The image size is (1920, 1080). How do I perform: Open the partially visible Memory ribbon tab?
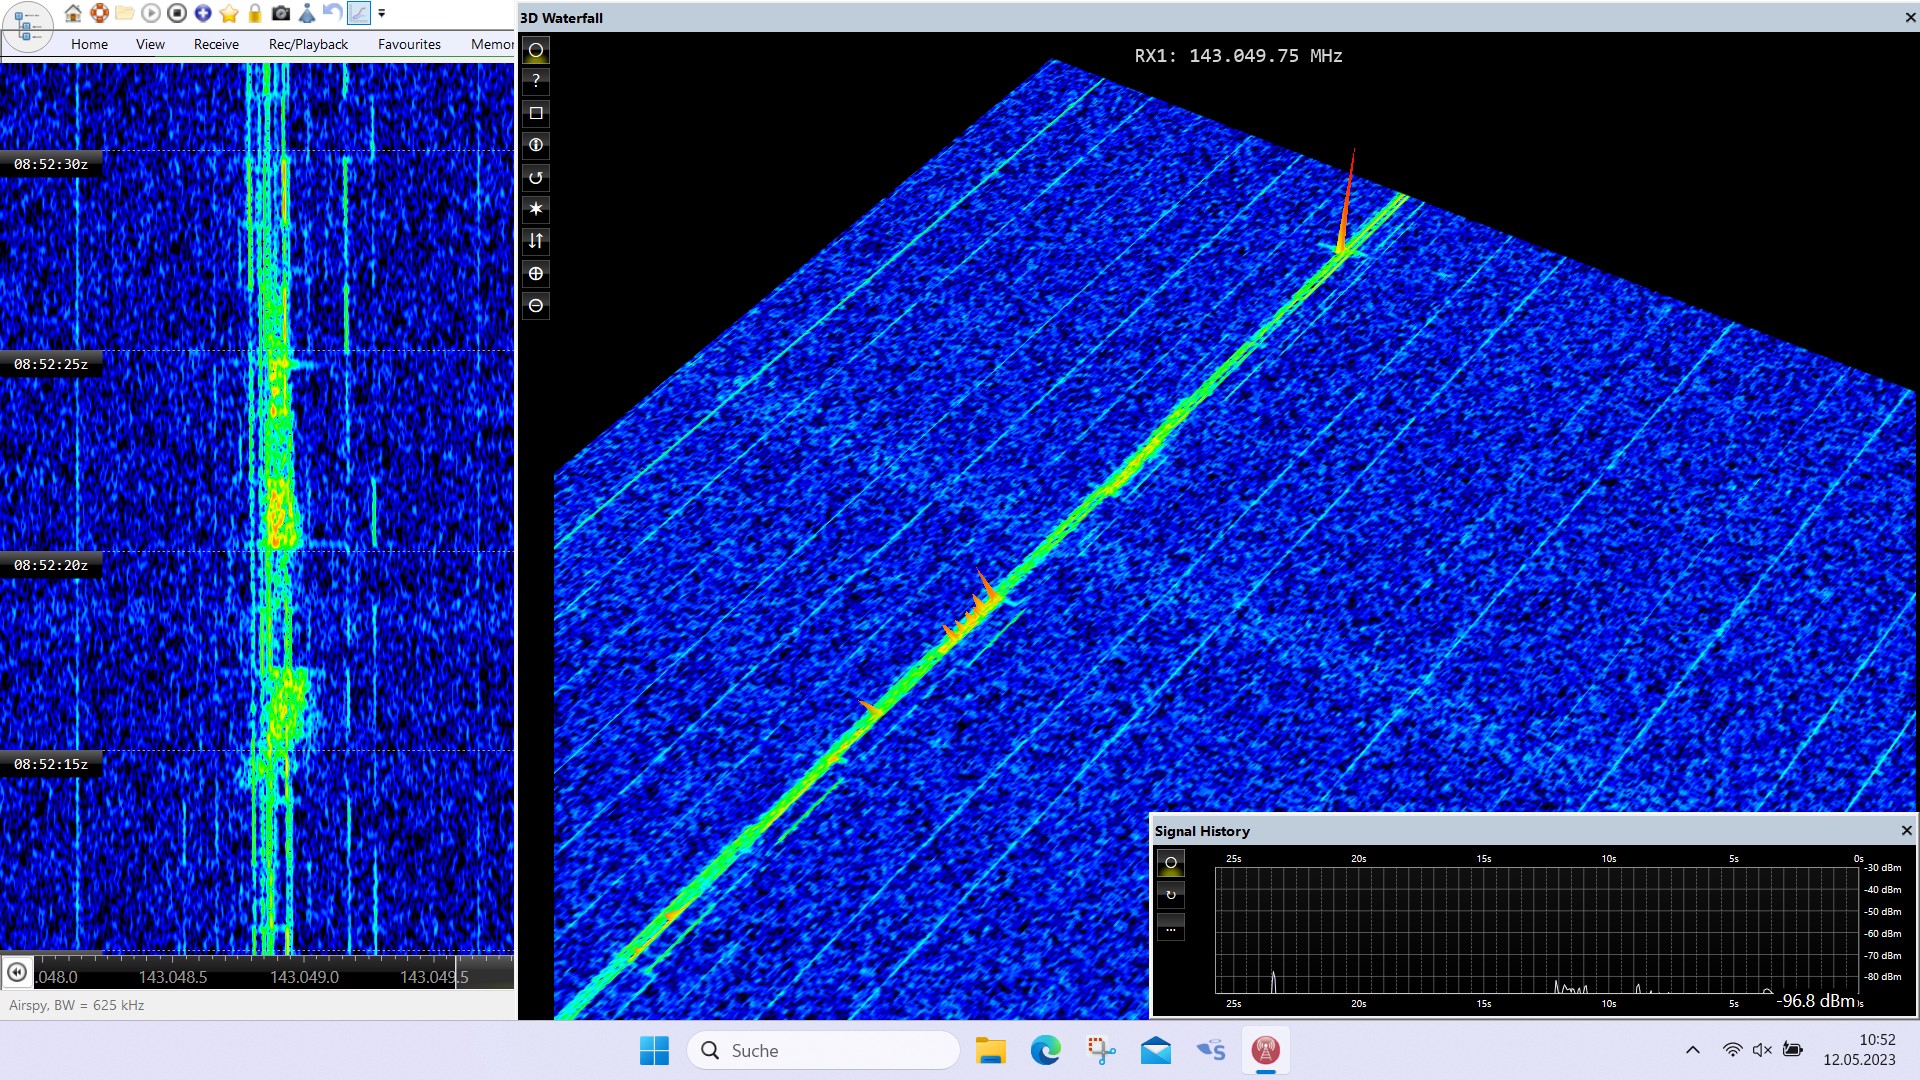492,44
